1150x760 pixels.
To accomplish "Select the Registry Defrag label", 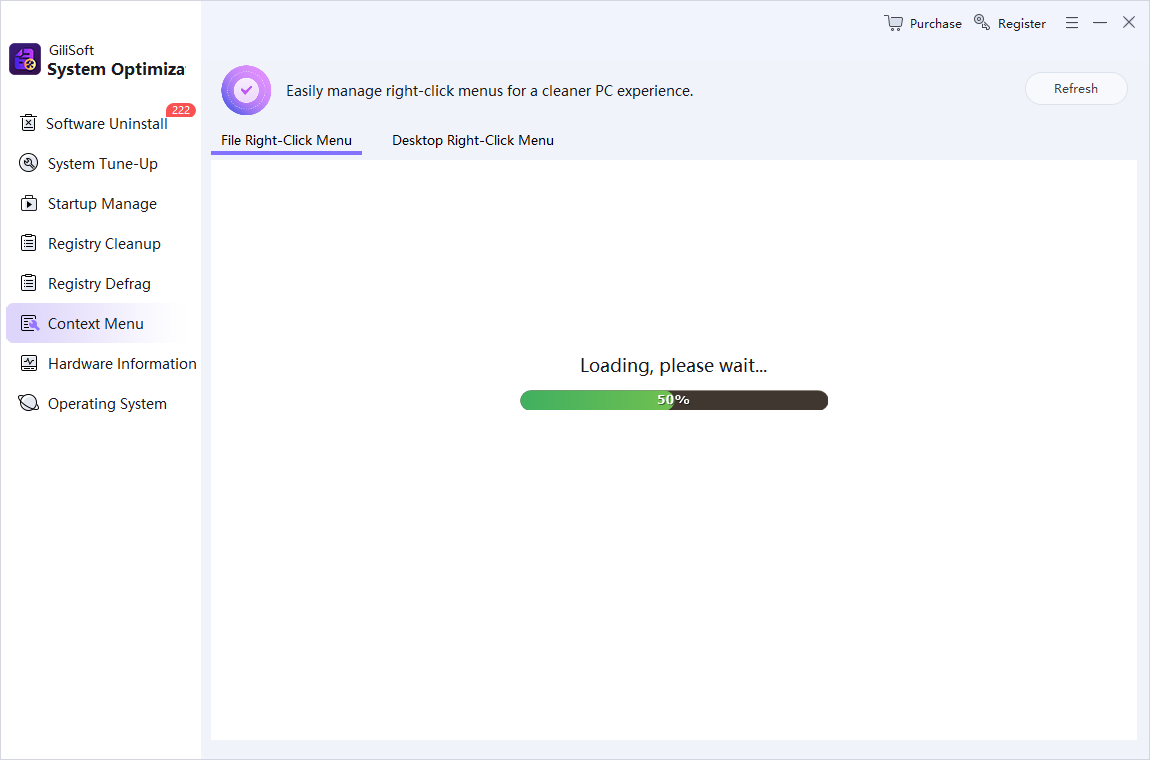I will pos(99,283).
